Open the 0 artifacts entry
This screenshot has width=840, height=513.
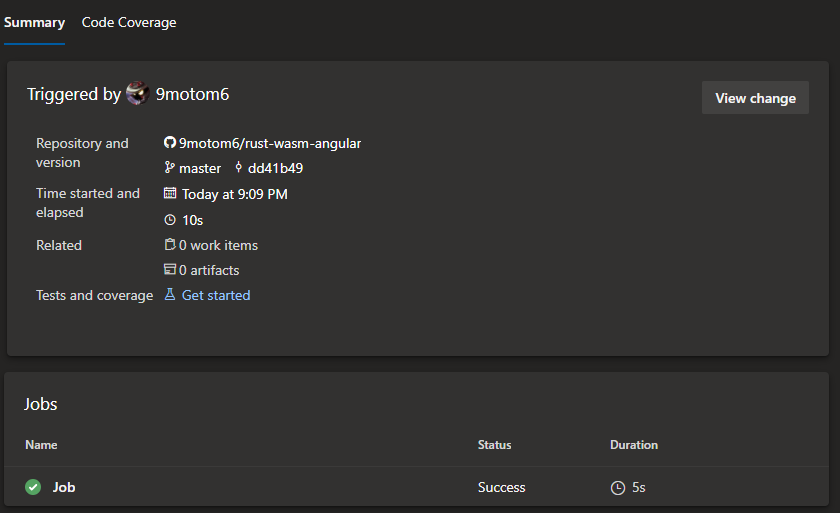pyautogui.click(x=209, y=270)
